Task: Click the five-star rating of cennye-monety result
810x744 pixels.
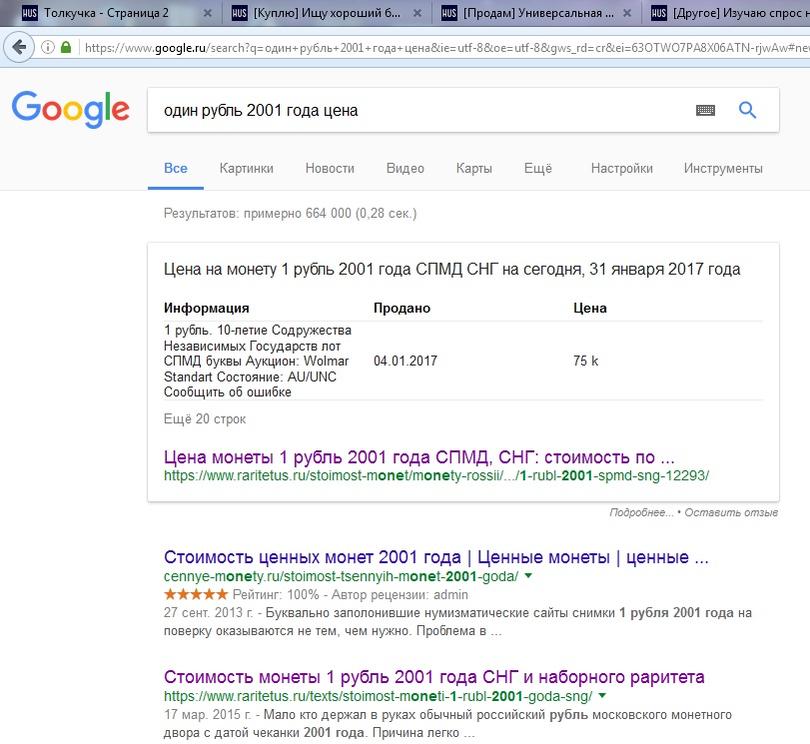Action: pyautogui.click(x=196, y=594)
